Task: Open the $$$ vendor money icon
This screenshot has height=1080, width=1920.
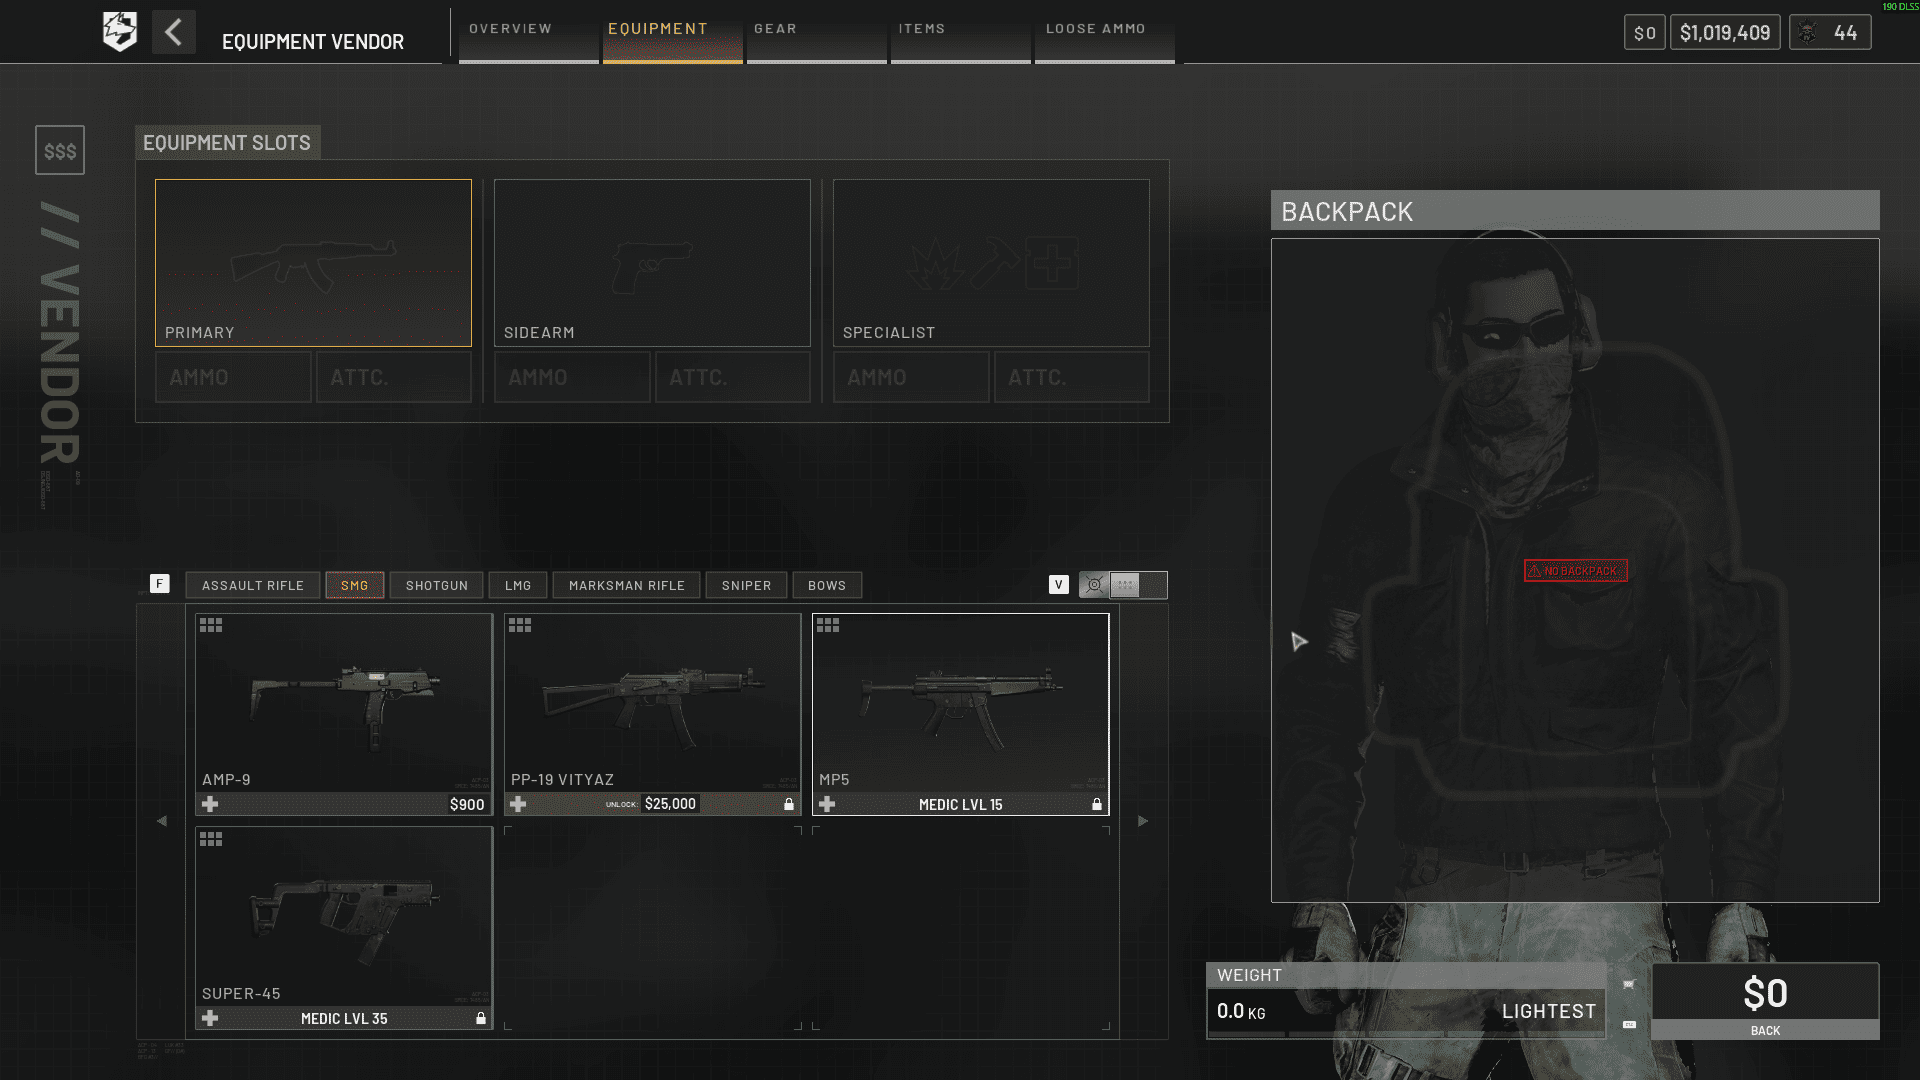Action: 60,150
